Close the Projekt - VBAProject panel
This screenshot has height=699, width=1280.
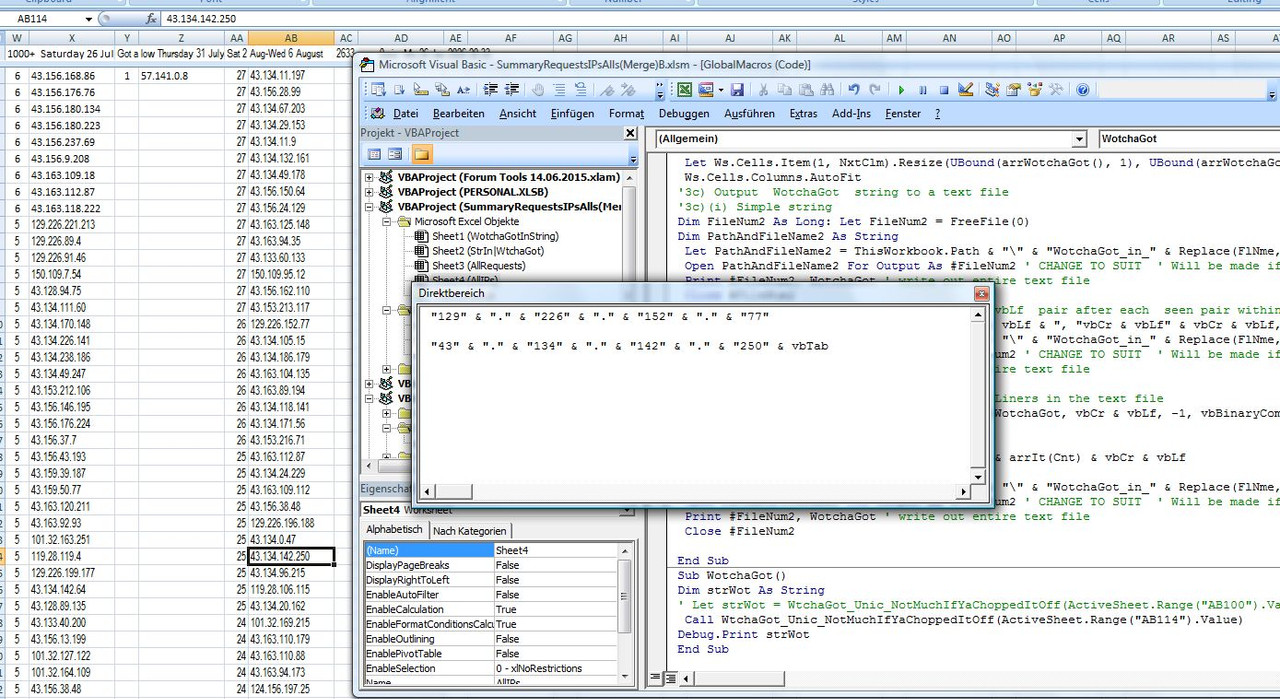631,133
